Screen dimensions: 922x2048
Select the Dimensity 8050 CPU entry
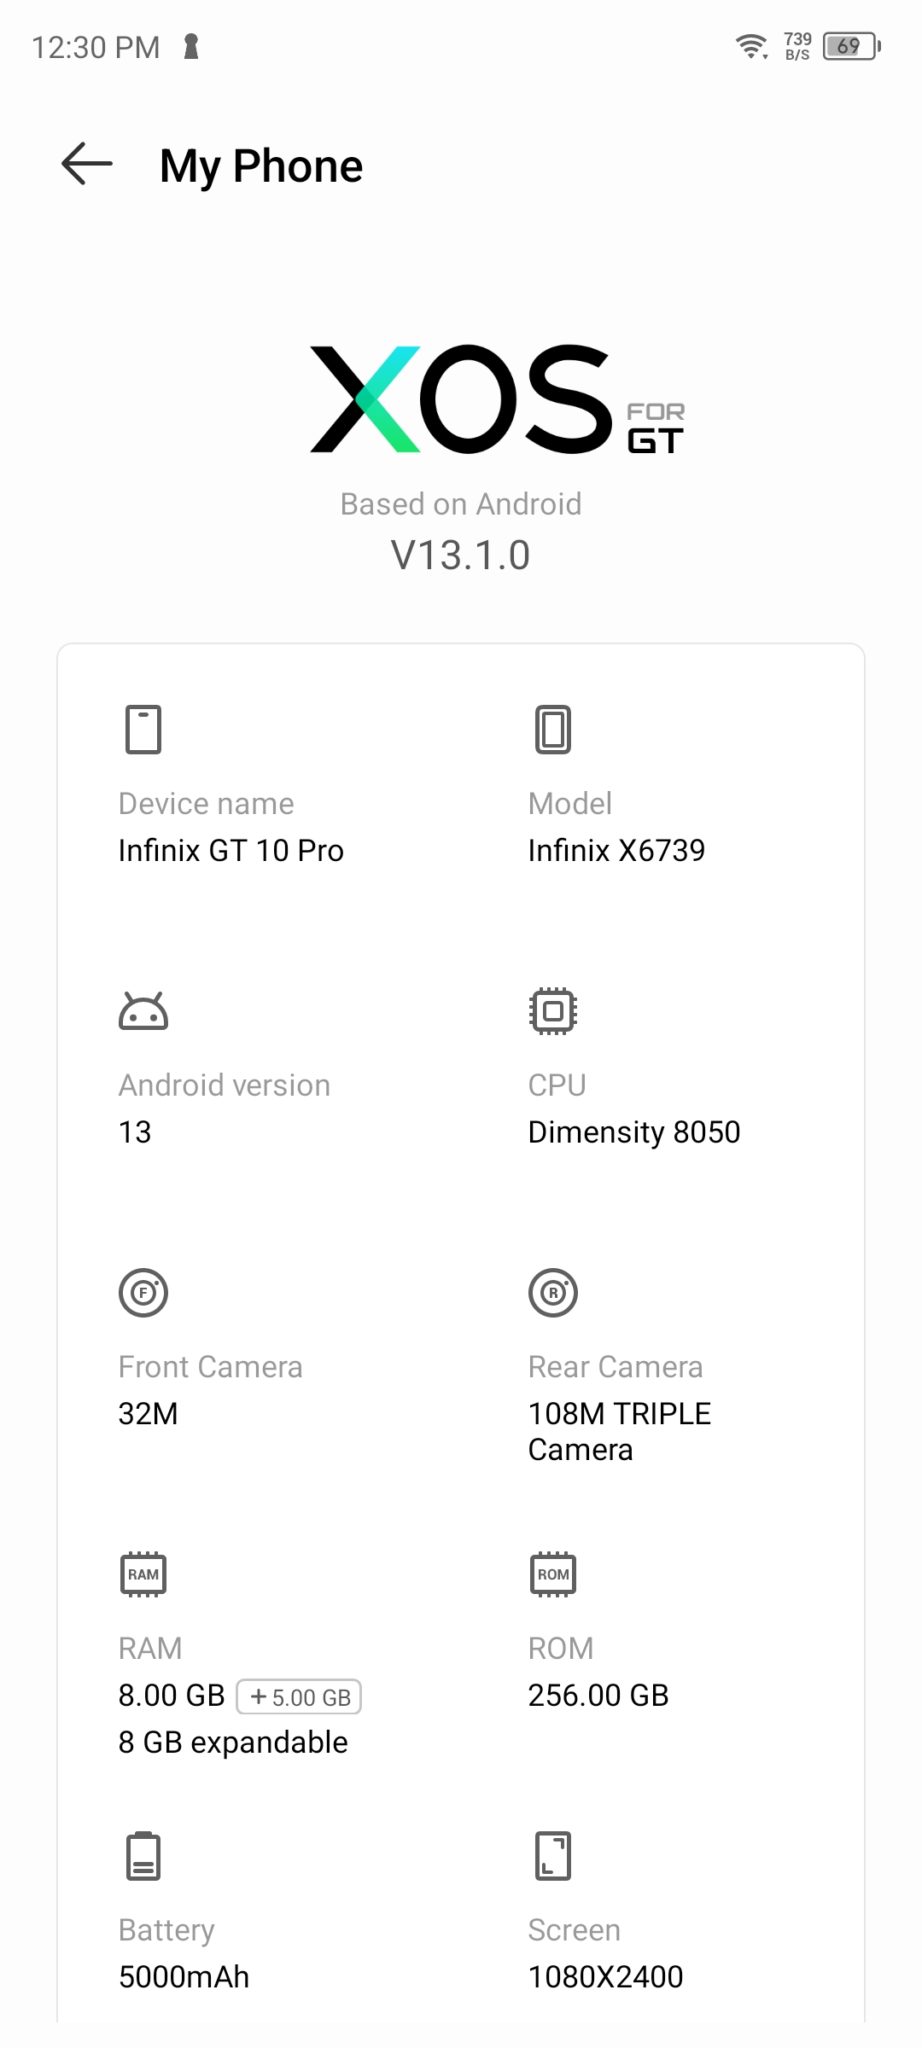(634, 1132)
